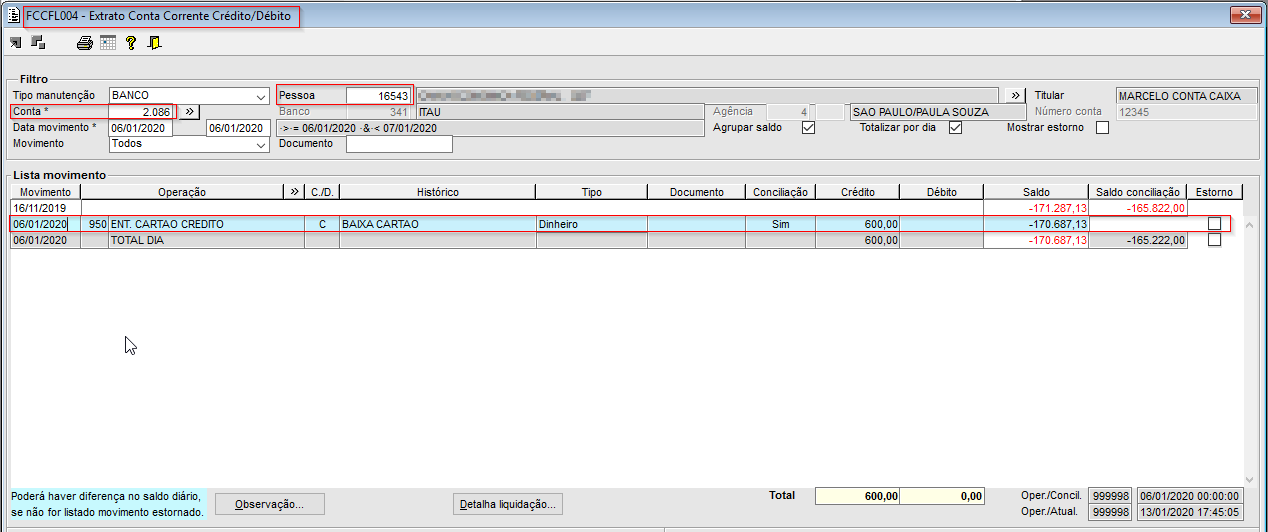Click the Conta field with 2.086

142,112
